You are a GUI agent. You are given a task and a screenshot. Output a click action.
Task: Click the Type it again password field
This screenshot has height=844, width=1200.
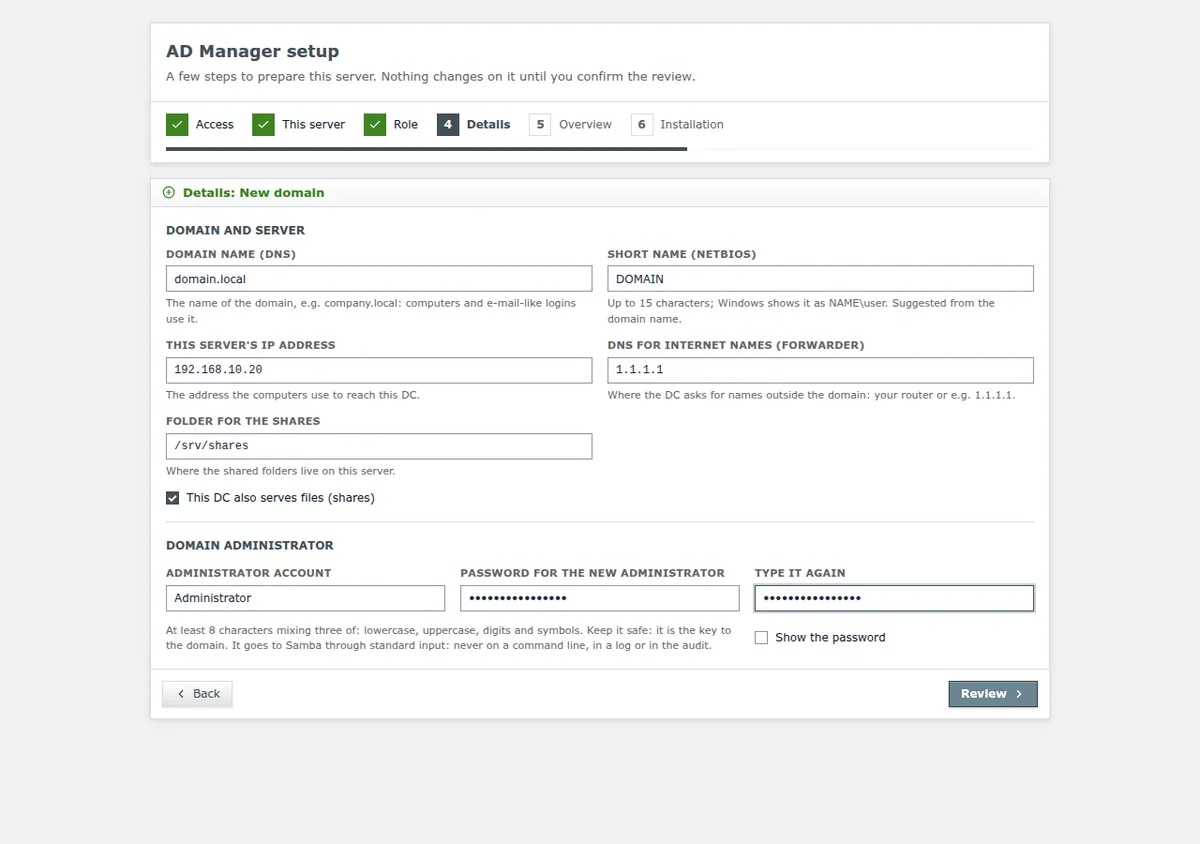pyautogui.click(x=894, y=598)
